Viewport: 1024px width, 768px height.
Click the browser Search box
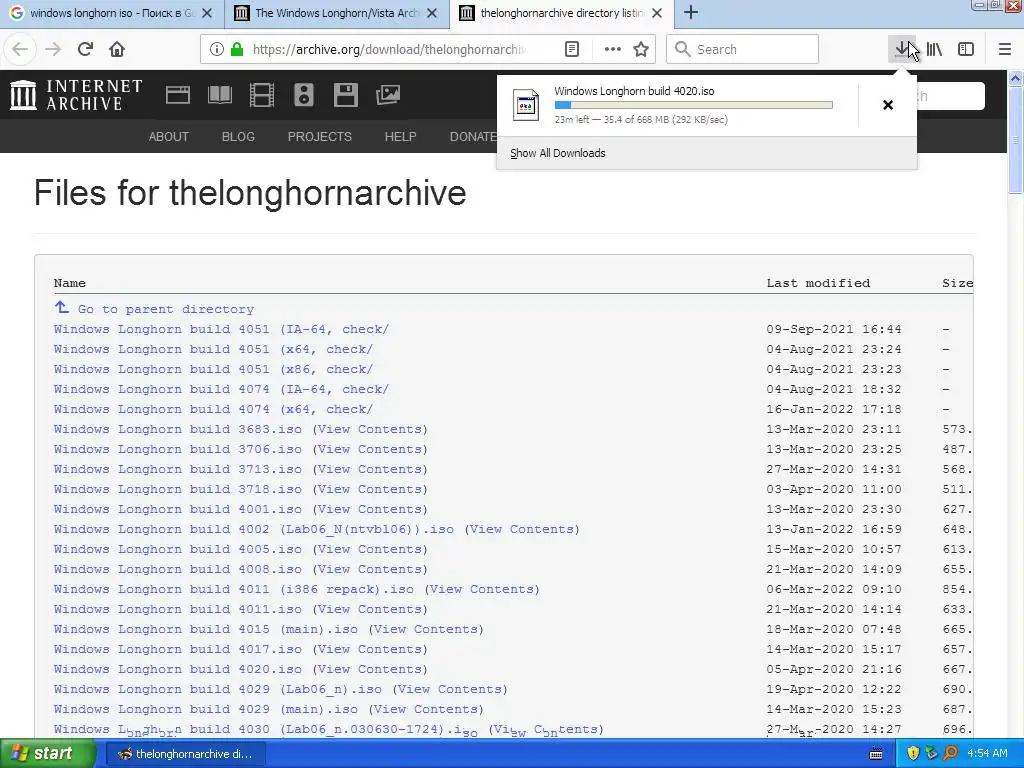pyautogui.click(x=743, y=49)
